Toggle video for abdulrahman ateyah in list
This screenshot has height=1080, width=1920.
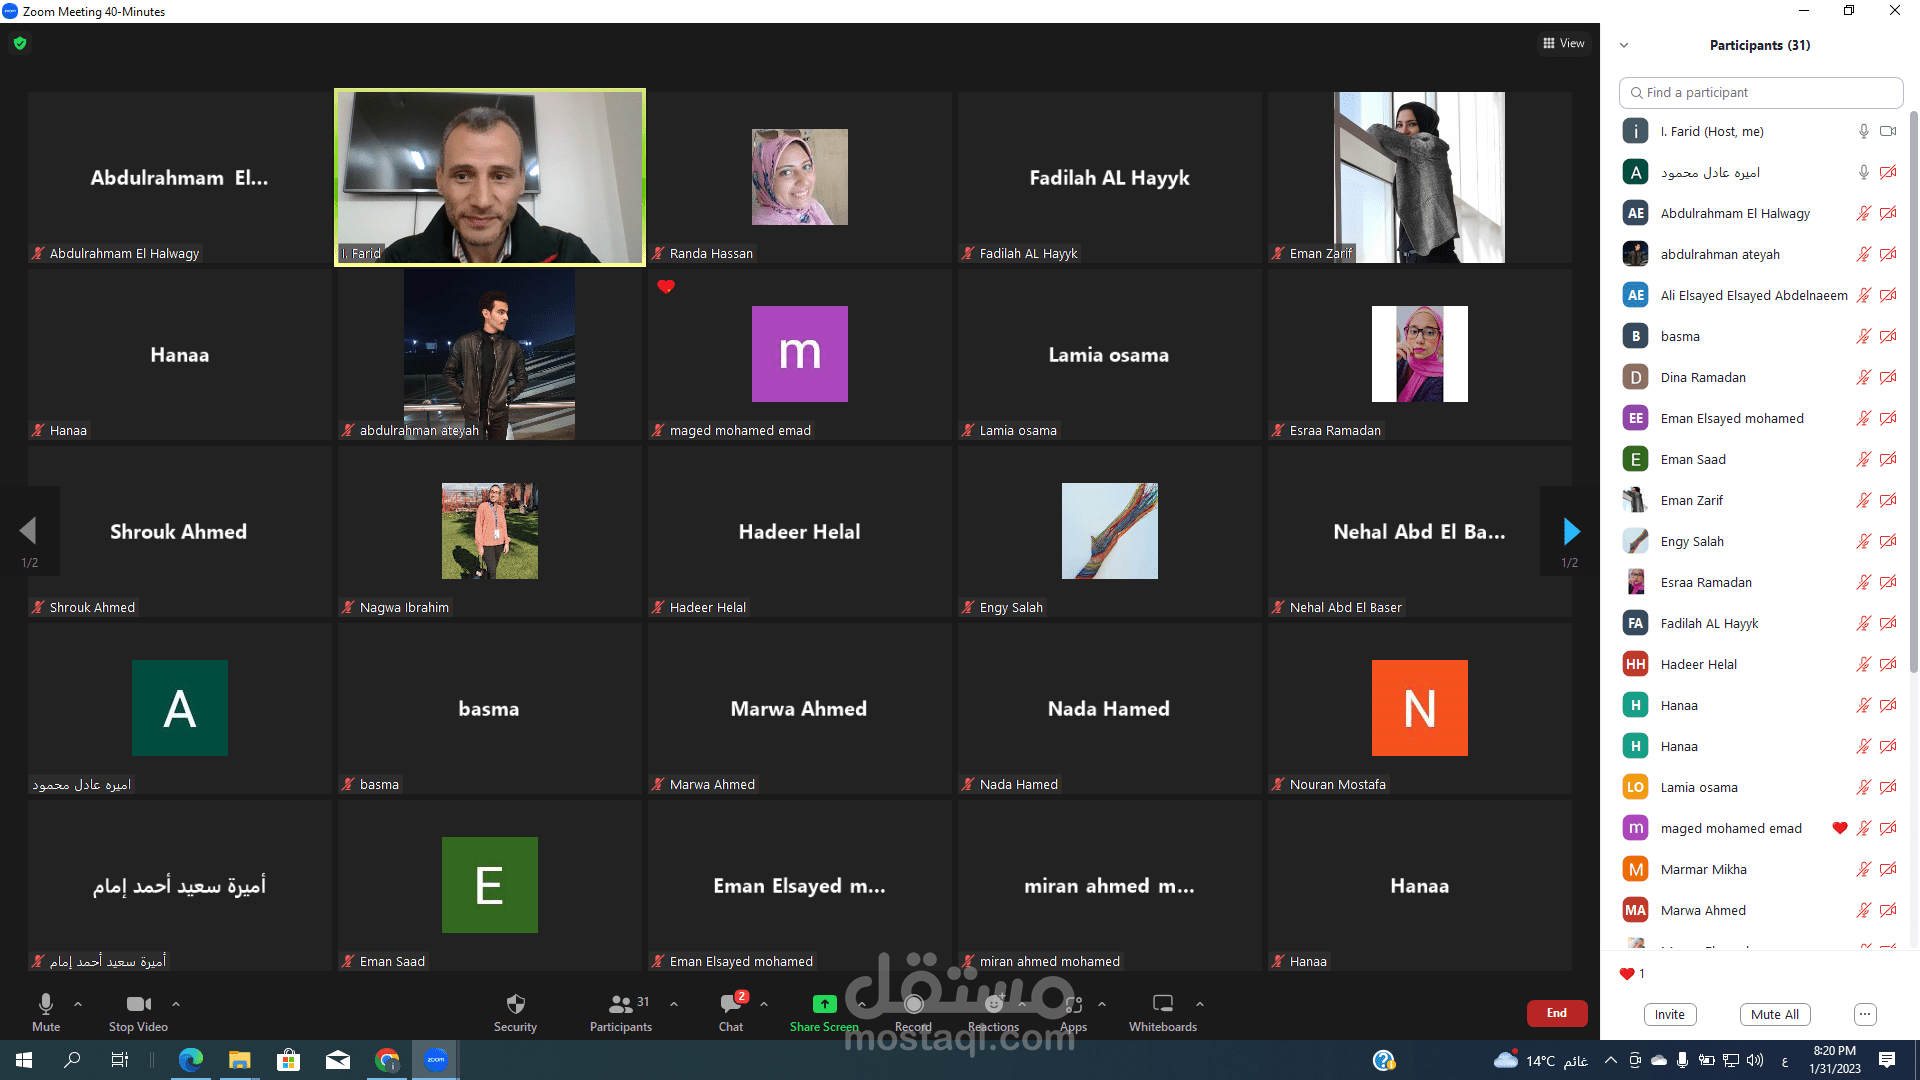[1888, 254]
